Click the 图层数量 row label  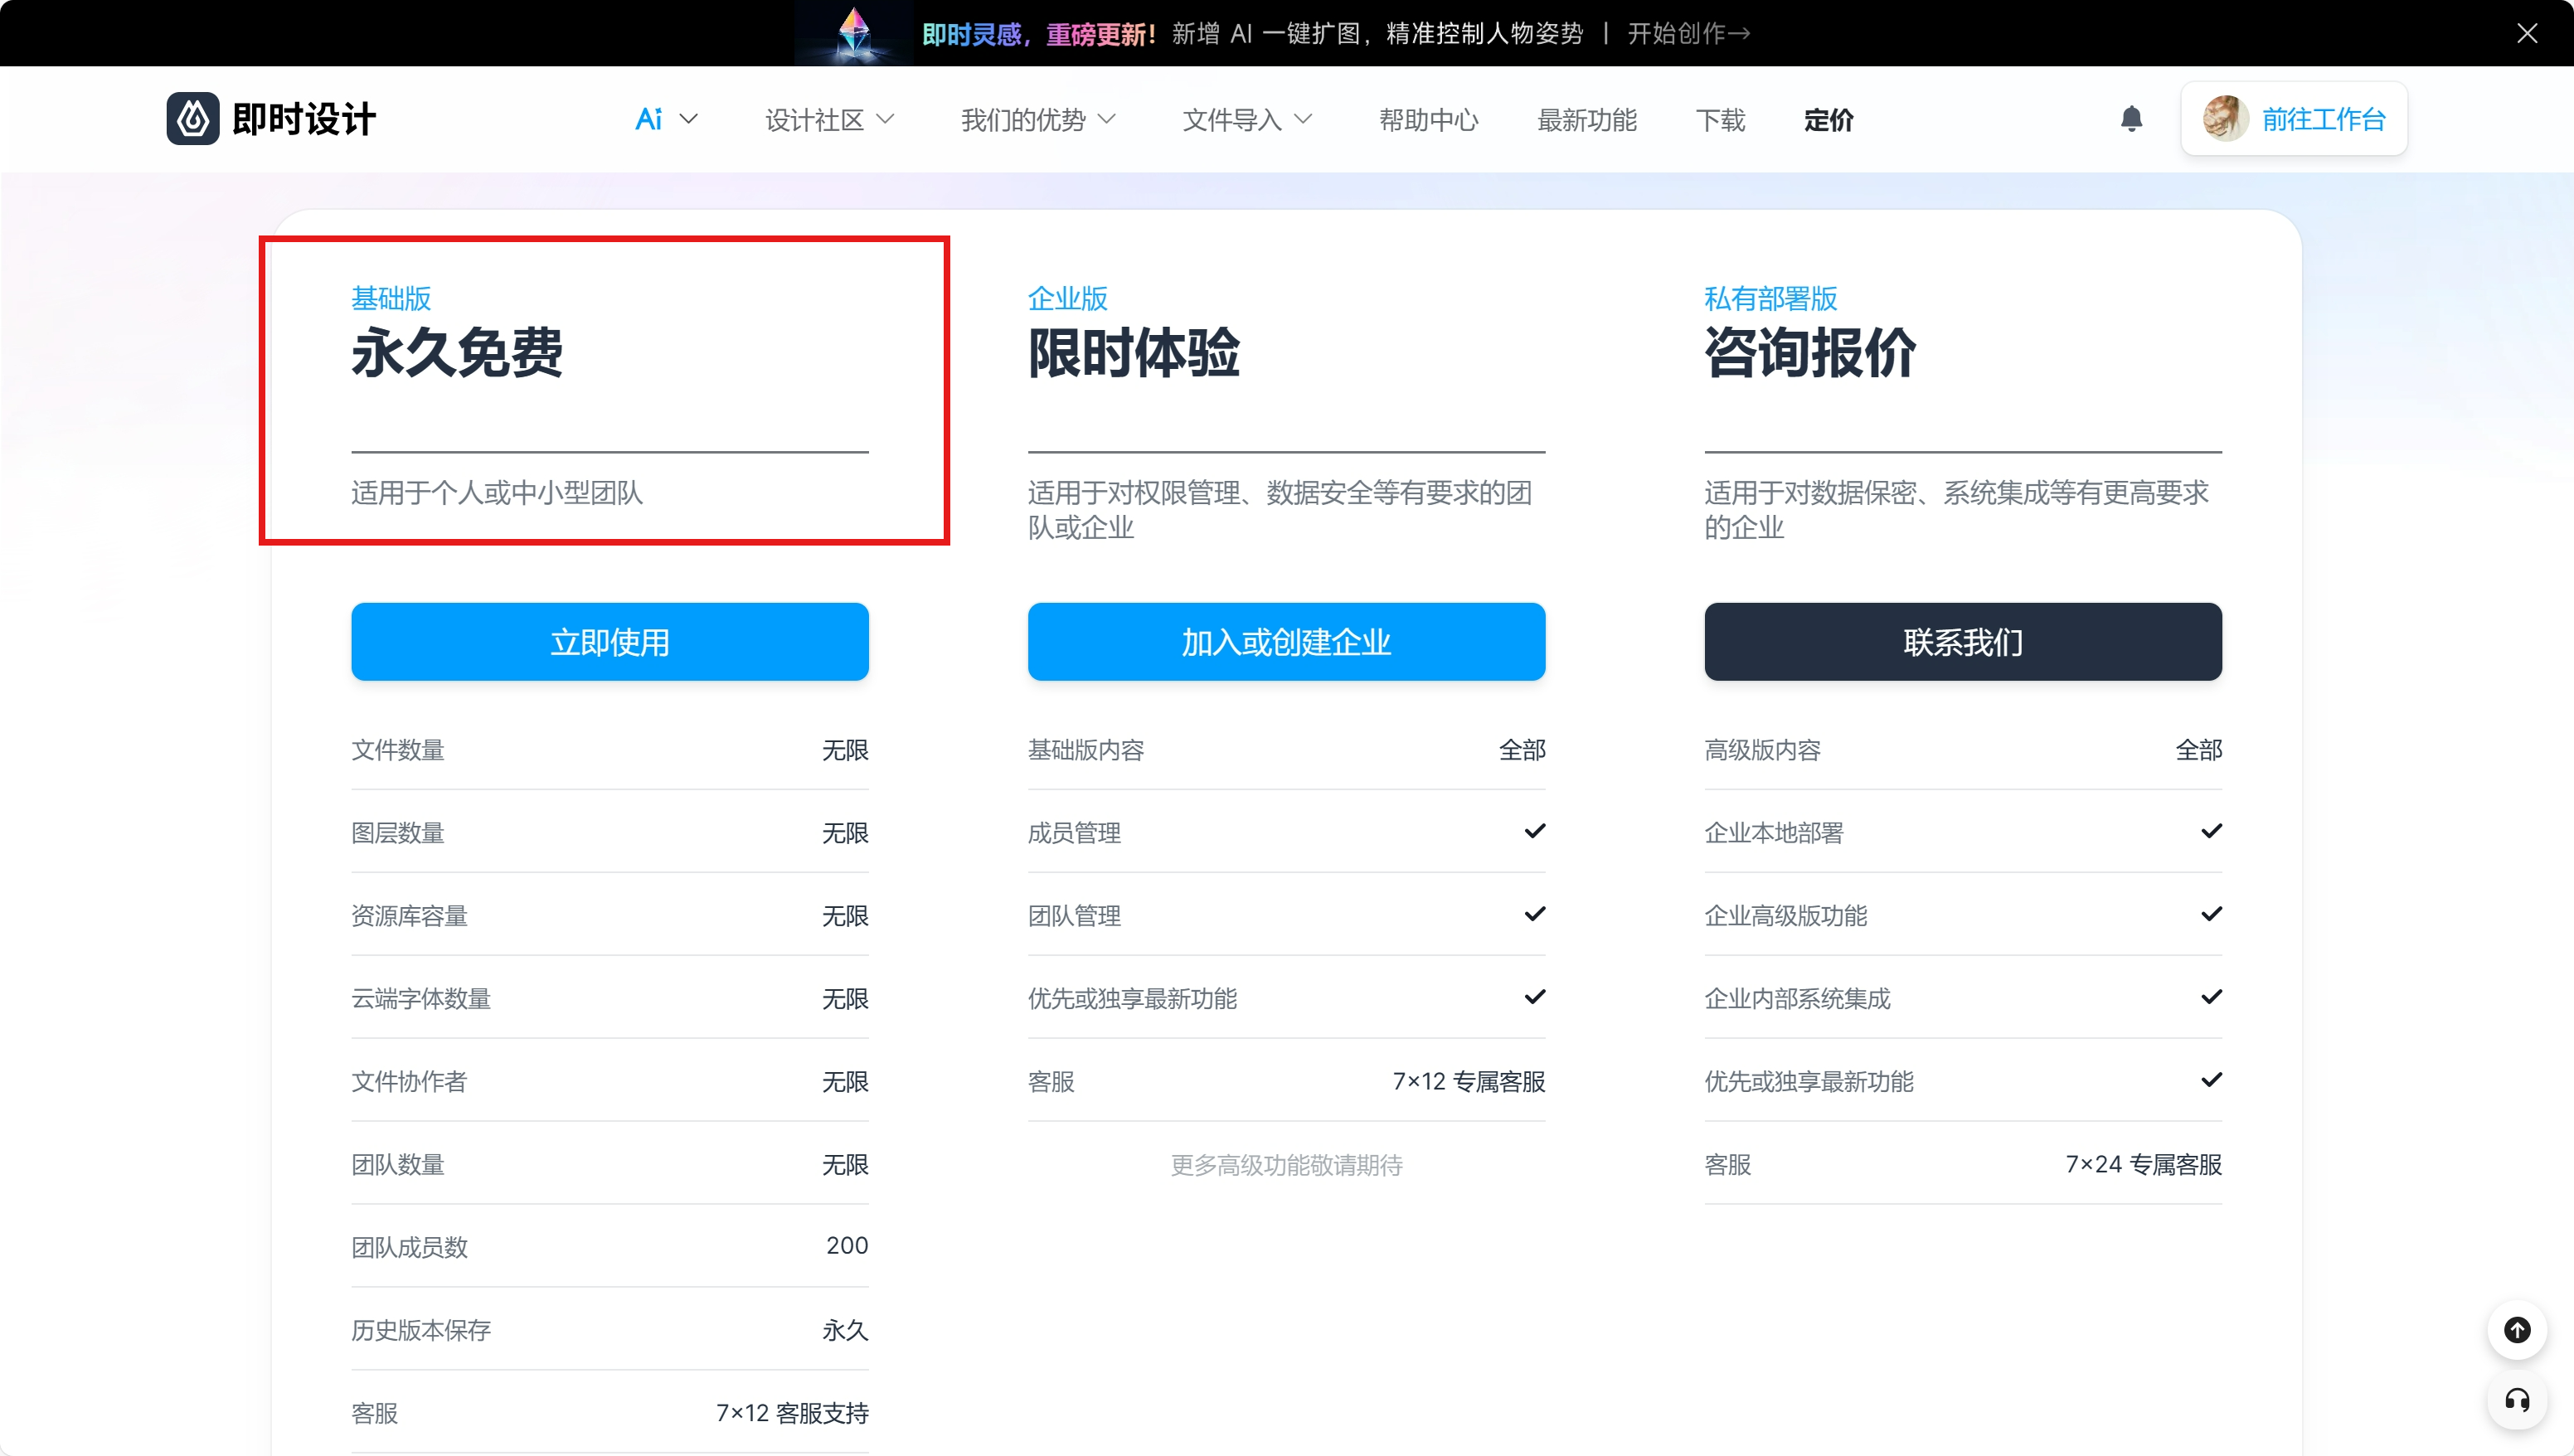[398, 833]
